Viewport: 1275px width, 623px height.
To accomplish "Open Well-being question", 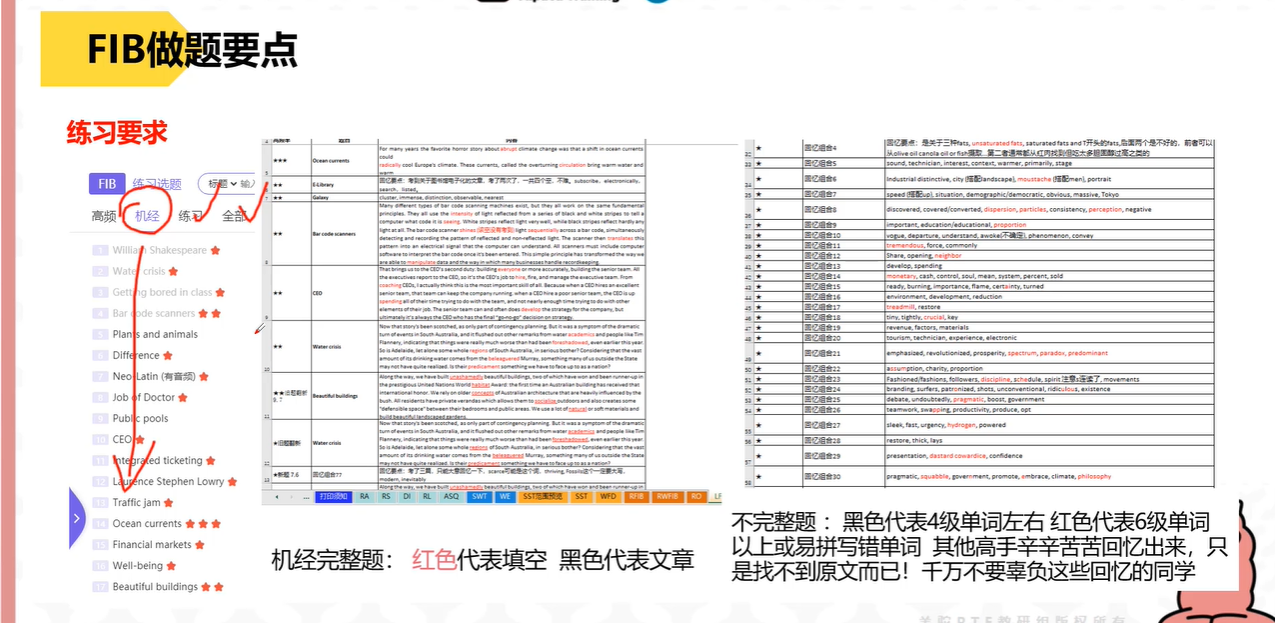I will [x=137, y=565].
